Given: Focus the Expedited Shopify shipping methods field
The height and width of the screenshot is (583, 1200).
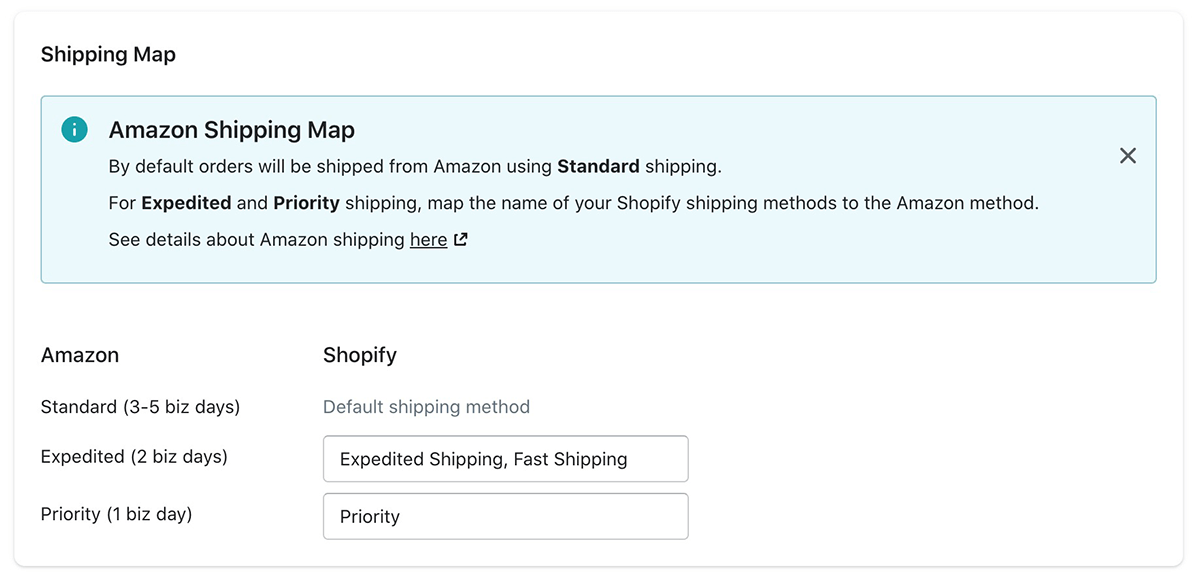Looking at the screenshot, I should [505, 459].
